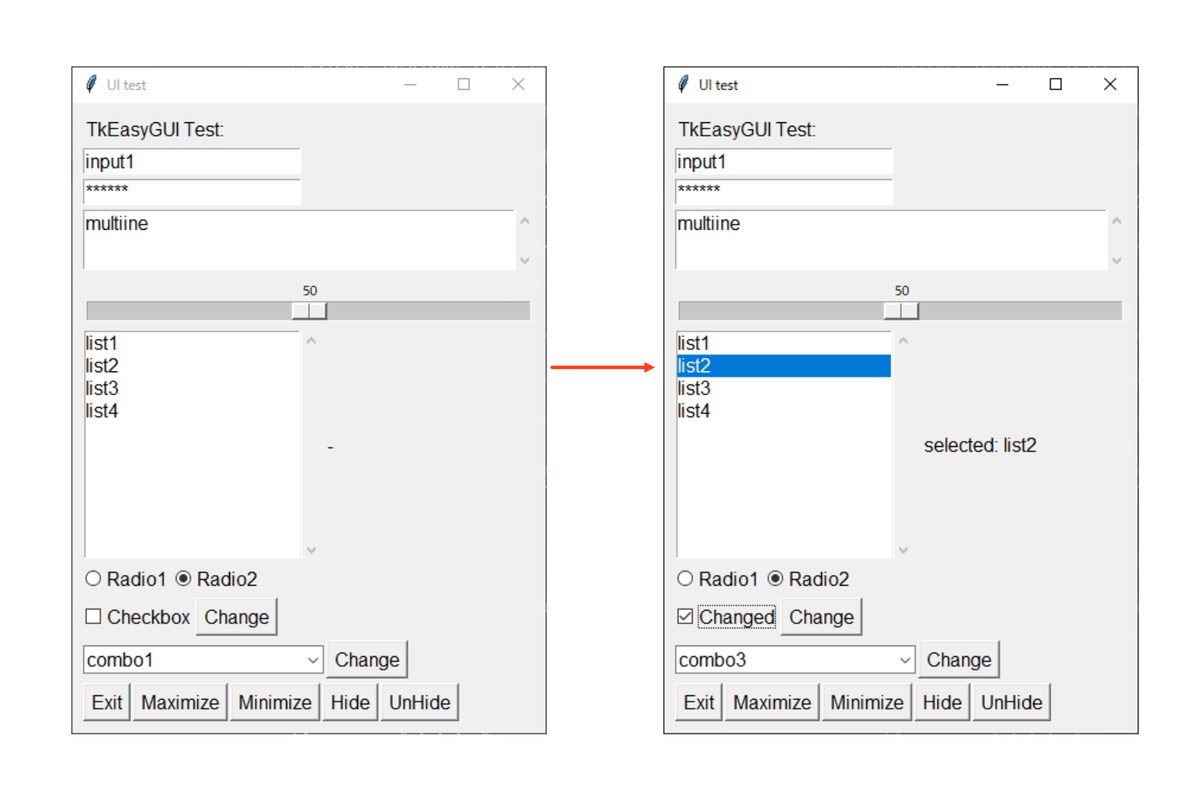
Task: Tick the Checkbox box in left window
Action: click(x=93, y=617)
